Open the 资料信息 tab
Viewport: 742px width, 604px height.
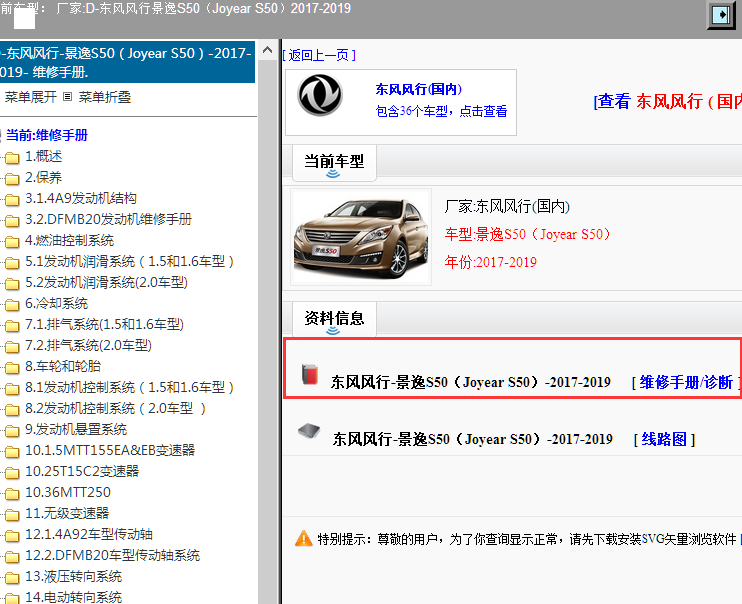[x=334, y=319]
